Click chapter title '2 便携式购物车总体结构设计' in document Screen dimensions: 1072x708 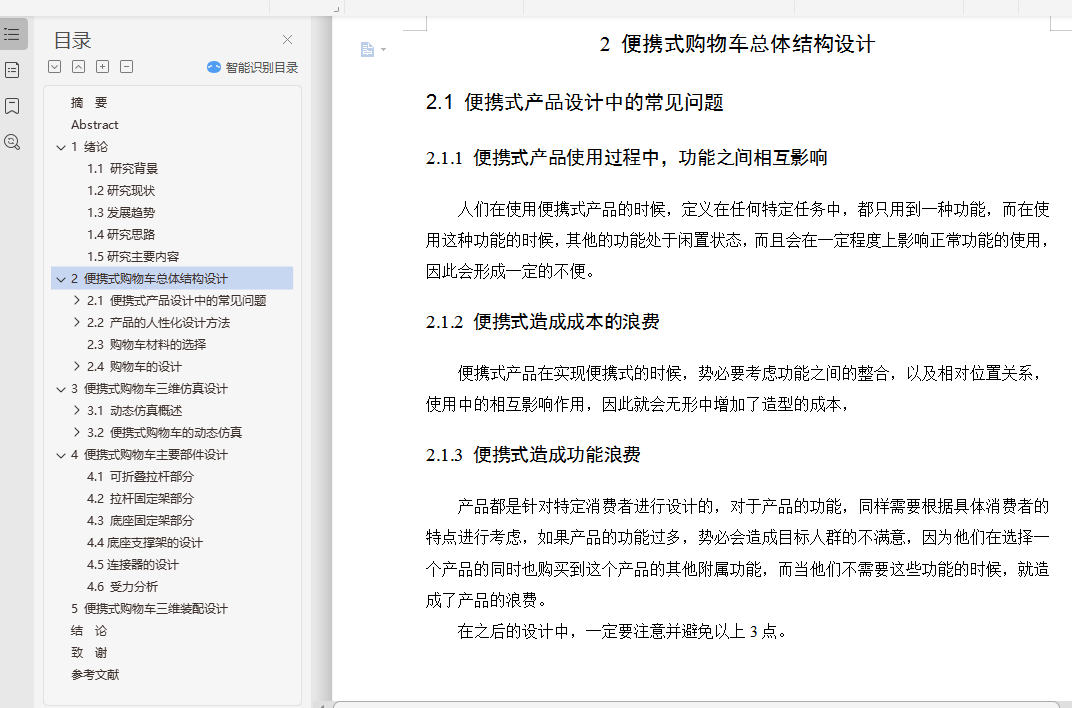coord(737,44)
